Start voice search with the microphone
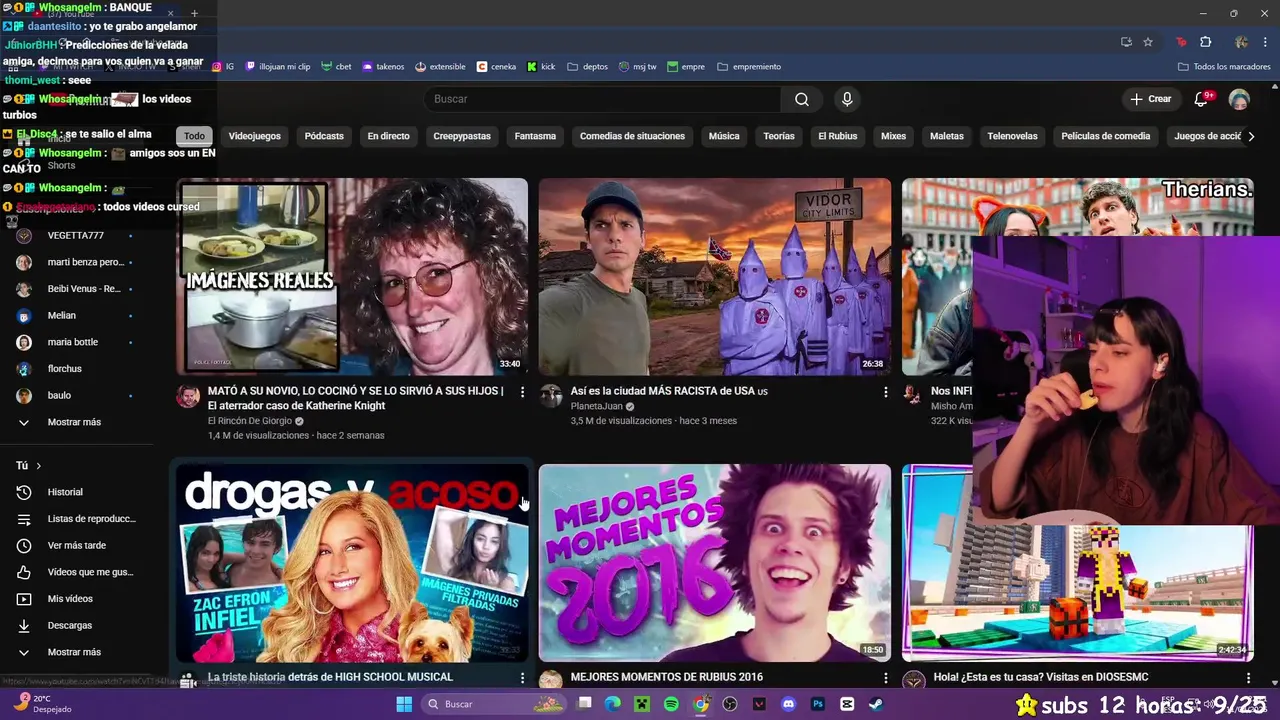Image resolution: width=1280 pixels, height=720 pixels. (x=847, y=99)
